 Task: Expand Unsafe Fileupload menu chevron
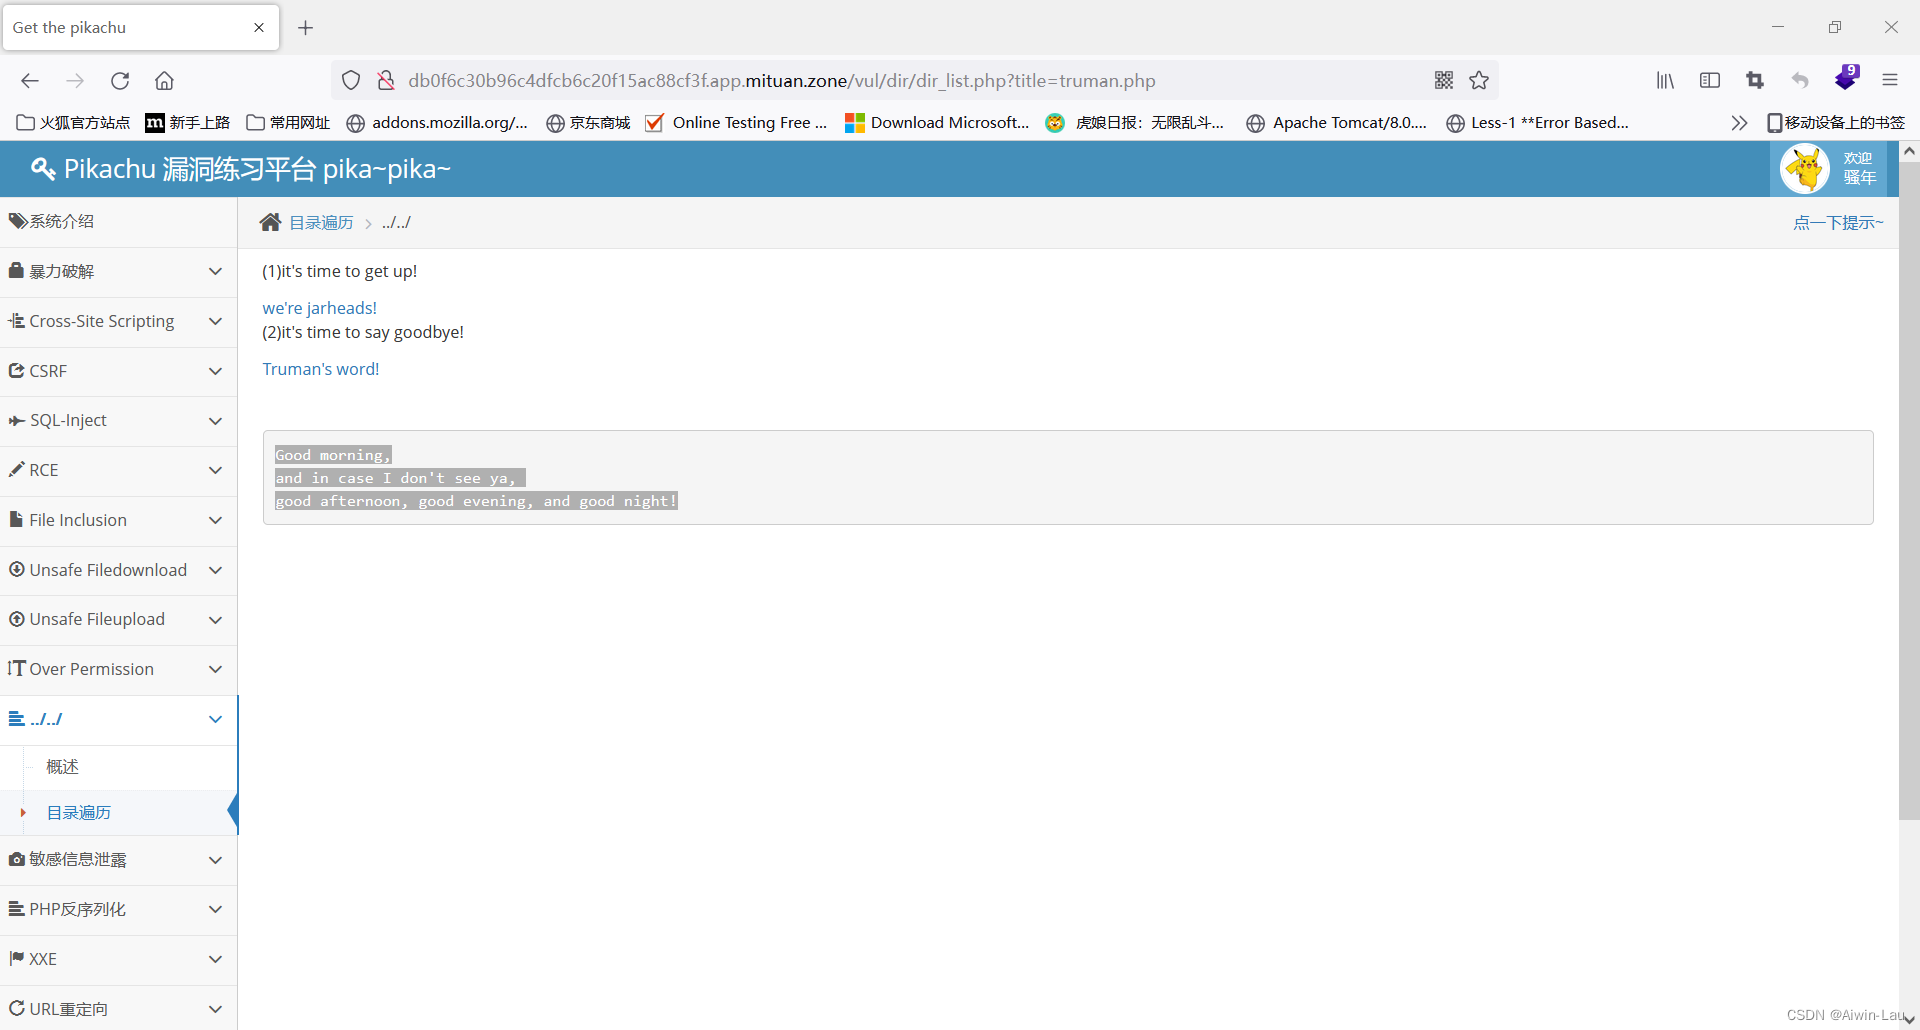click(x=215, y=620)
